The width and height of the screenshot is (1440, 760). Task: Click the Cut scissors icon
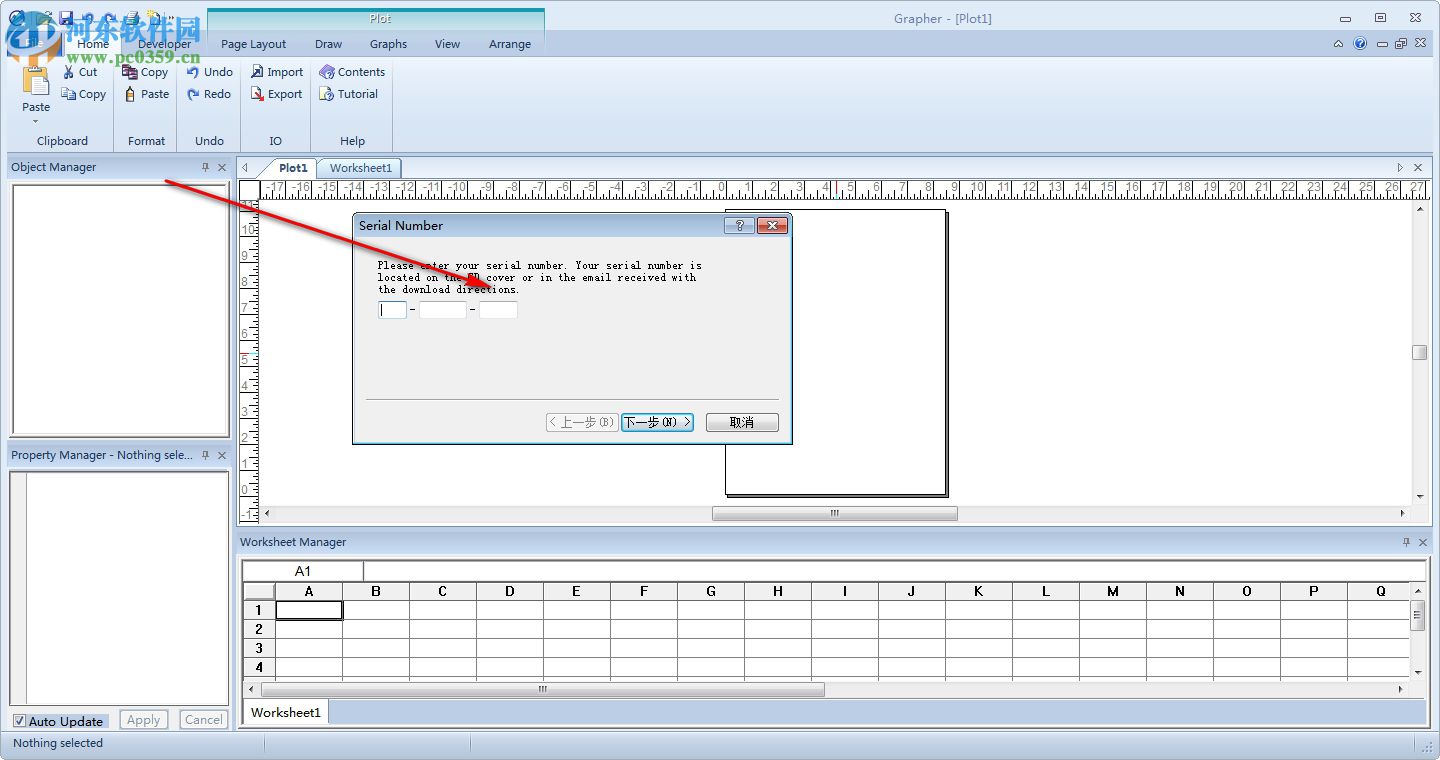pos(68,72)
